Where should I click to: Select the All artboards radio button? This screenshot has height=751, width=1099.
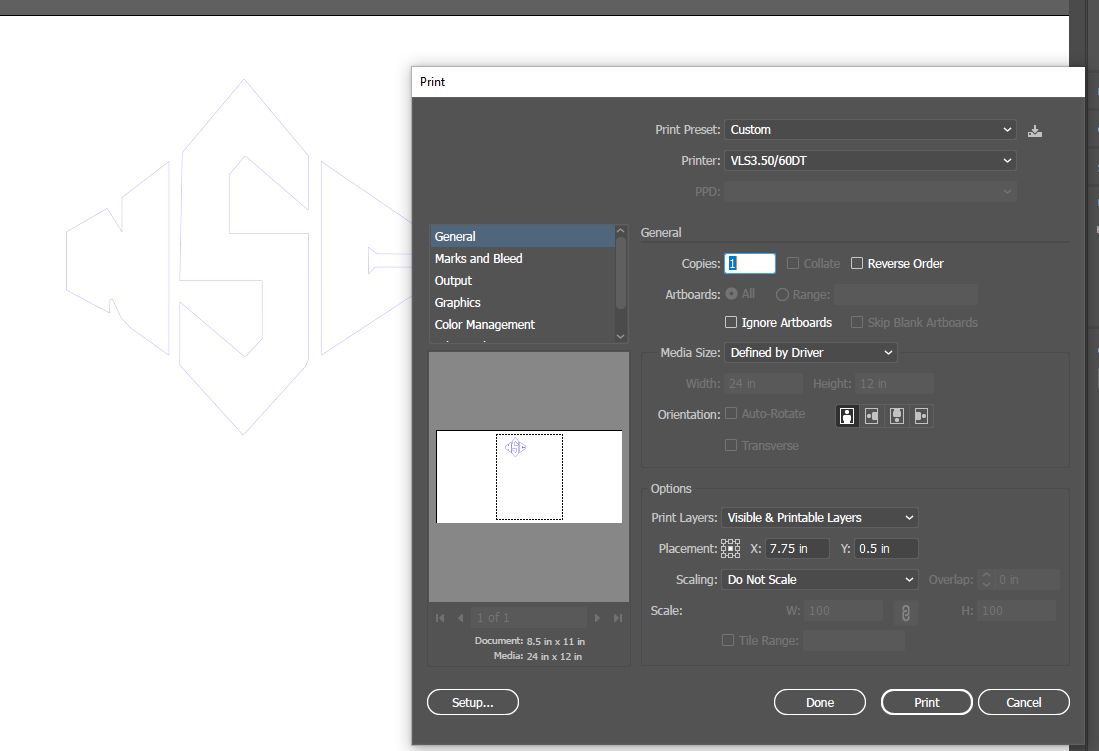pos(733,293)
